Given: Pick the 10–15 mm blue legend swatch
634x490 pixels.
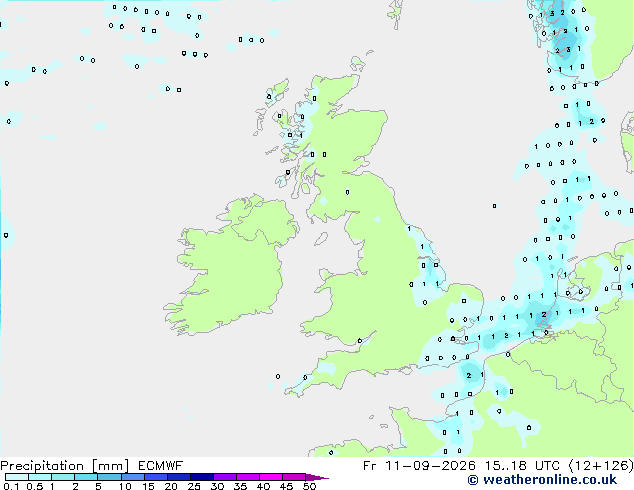Looking at the screenshot, I should (x=133, y=477).
